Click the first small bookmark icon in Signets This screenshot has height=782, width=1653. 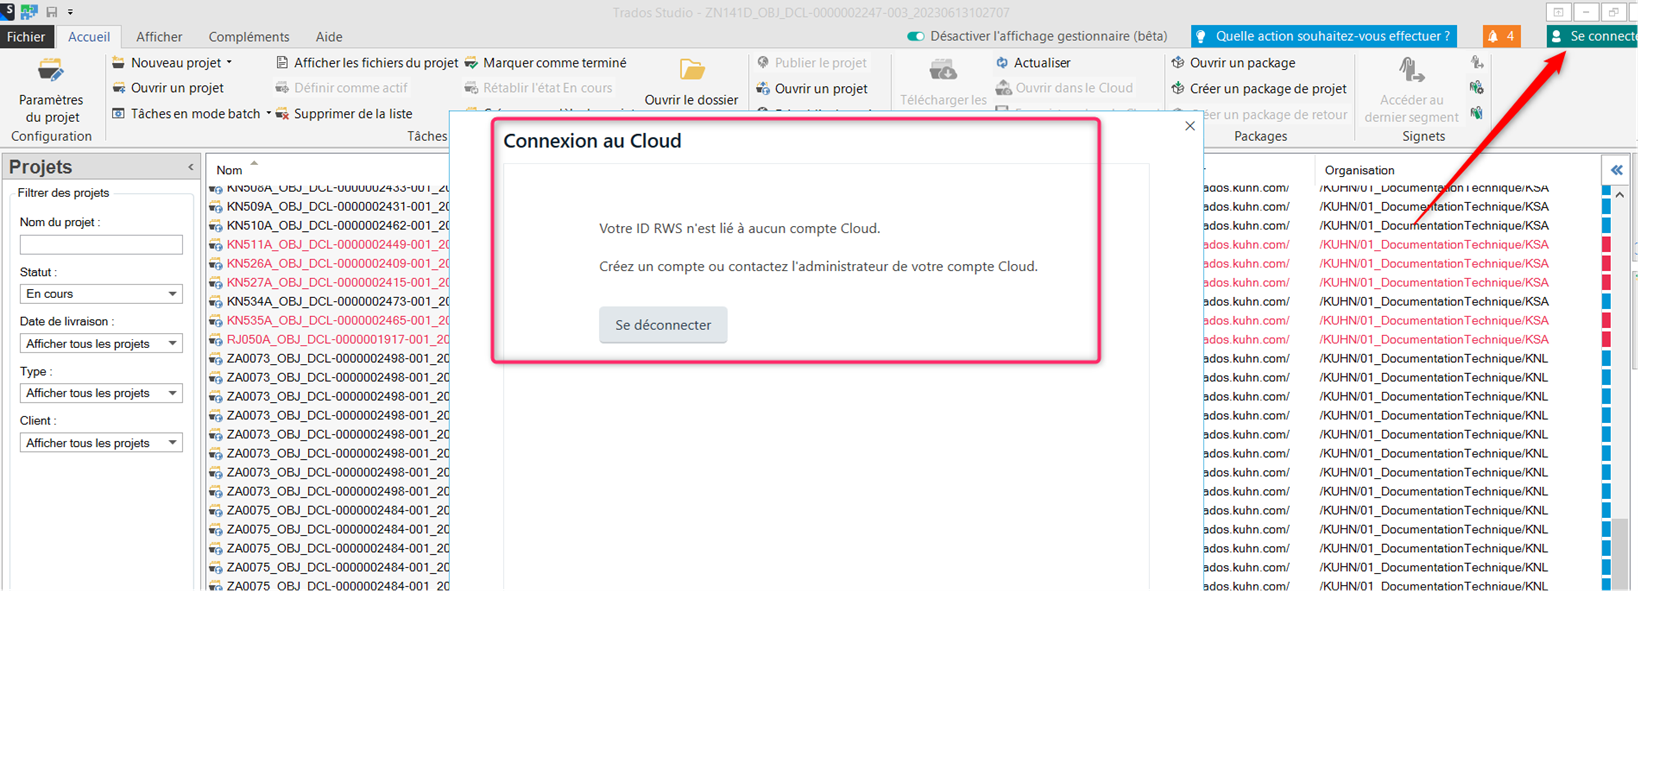(x=1477, y=63)
